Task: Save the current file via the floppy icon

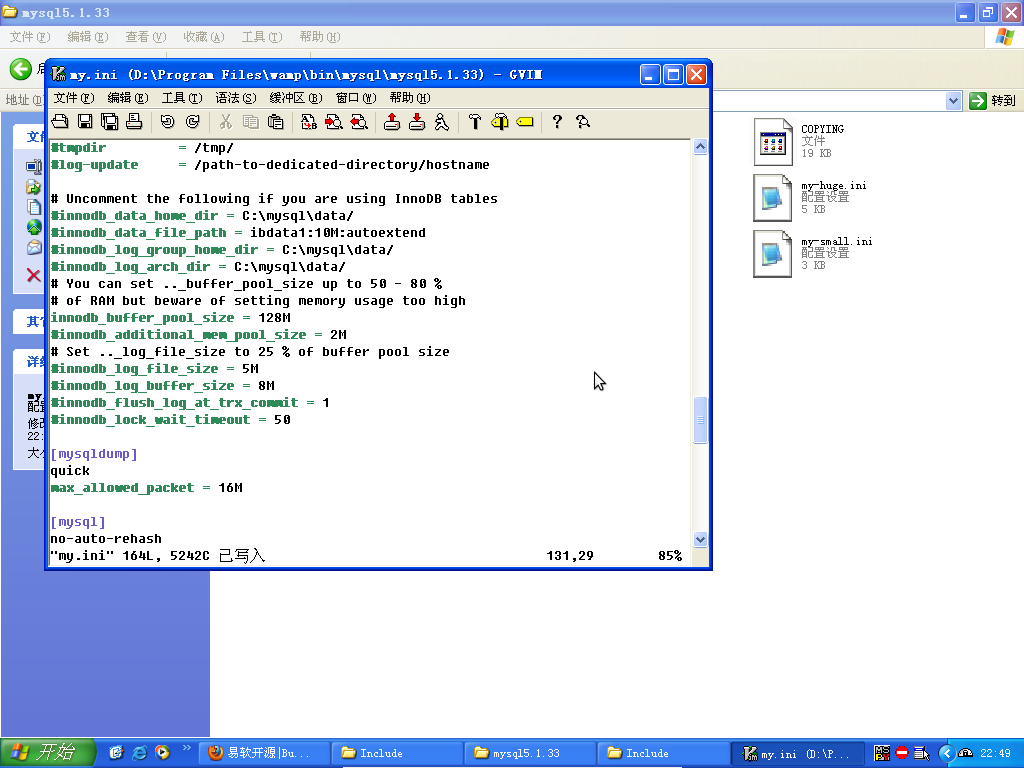Action: (x=85, y=121)
